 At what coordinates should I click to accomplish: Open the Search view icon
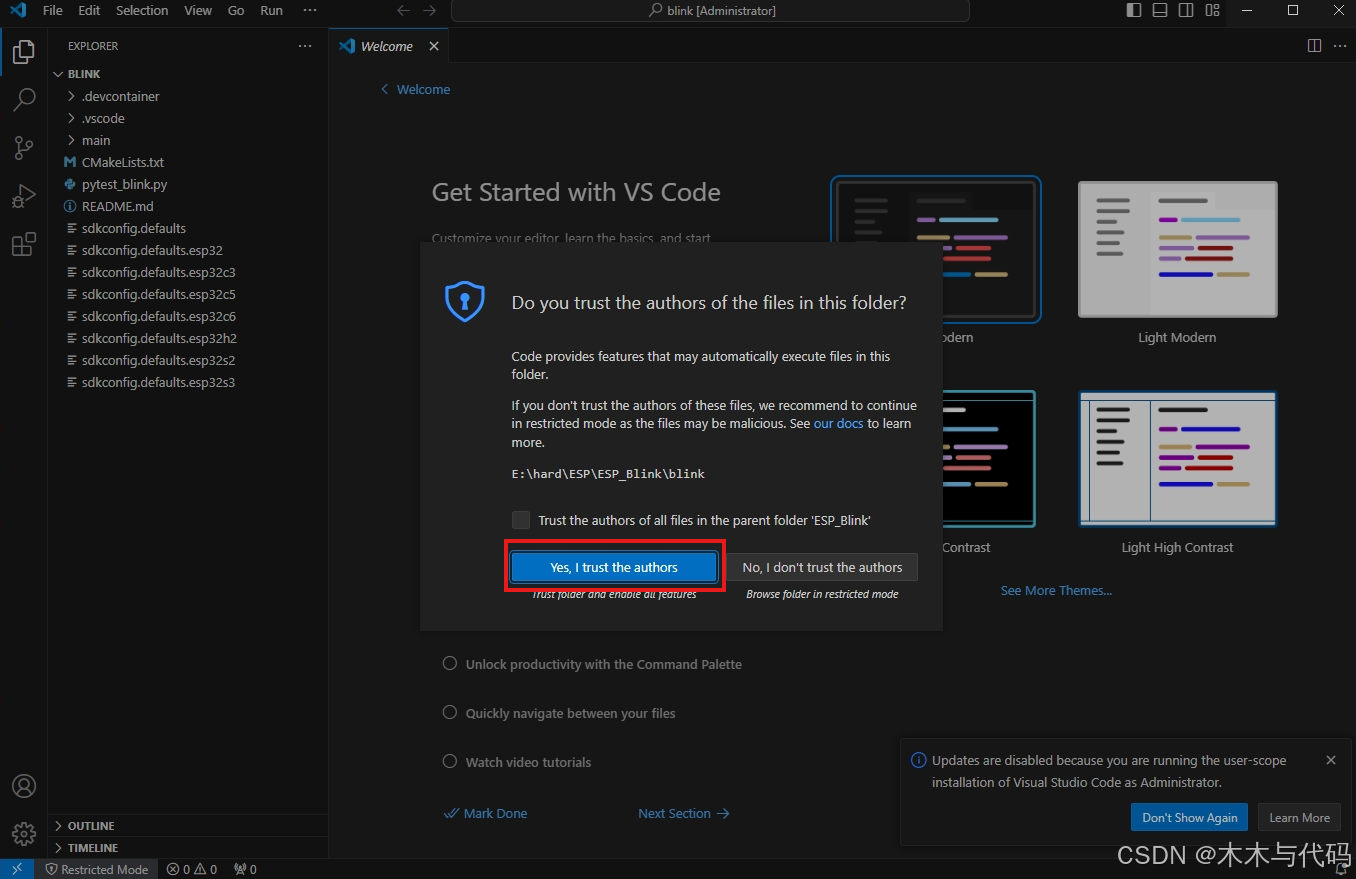[24, 100]
